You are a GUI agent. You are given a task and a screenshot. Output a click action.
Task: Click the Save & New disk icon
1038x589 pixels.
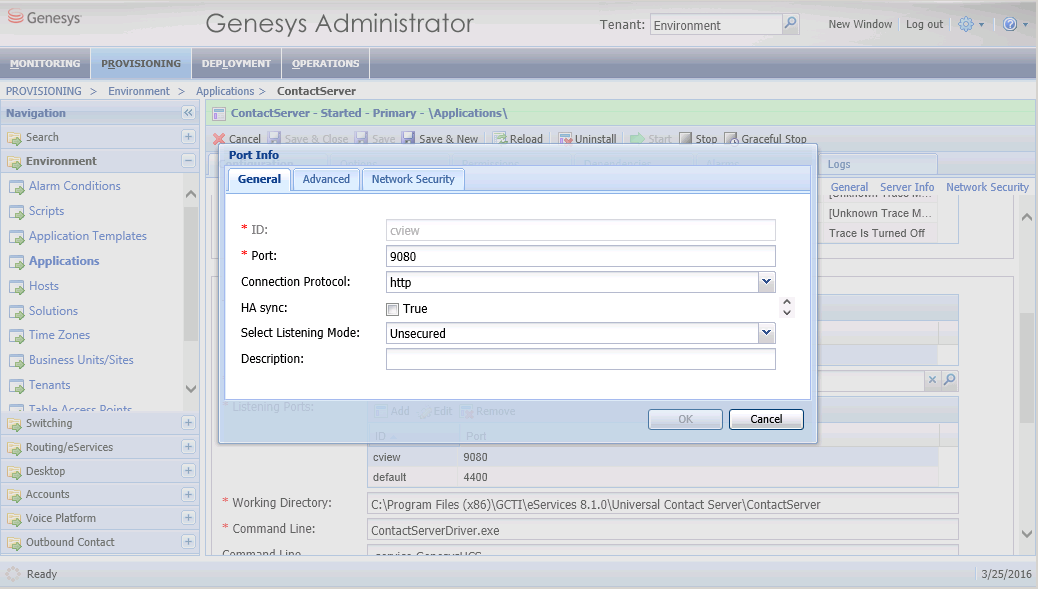point(408,138)
